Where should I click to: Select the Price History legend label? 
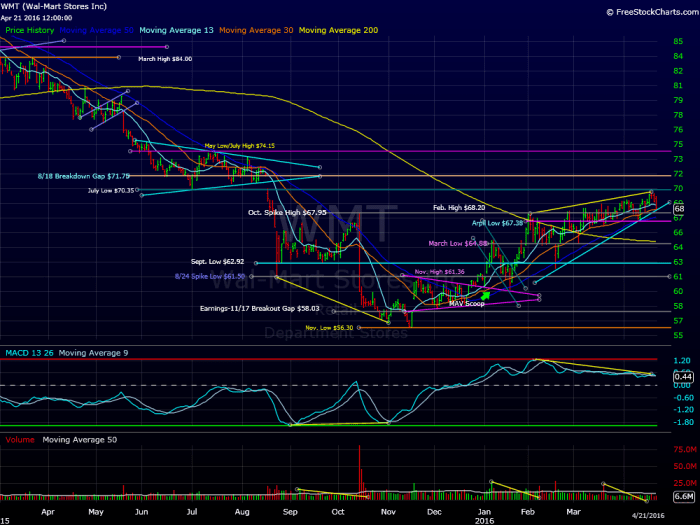point(29,30)
